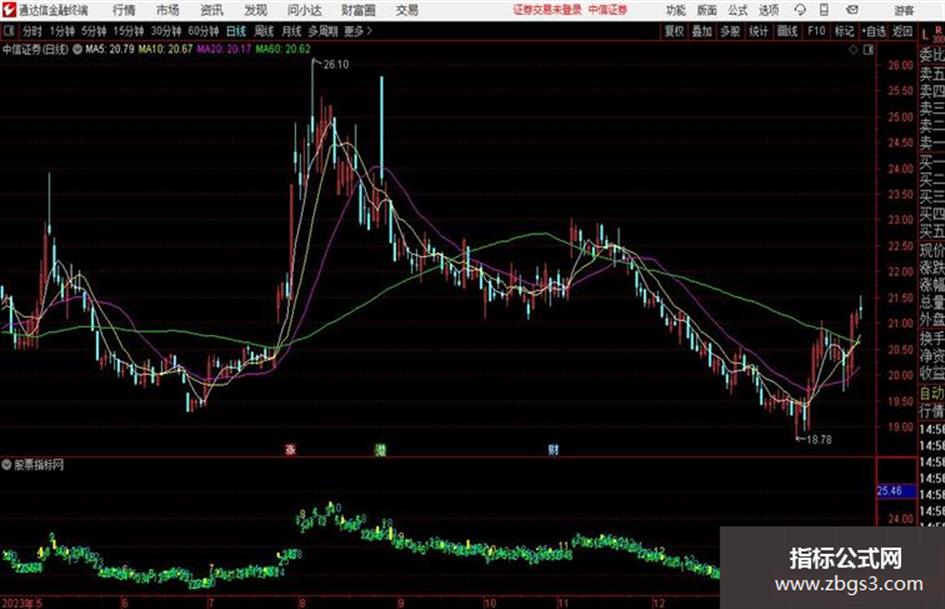Click the 港 marker on the chart
Image resolution: width=945 pixels, height=609 pixels.
tap(380, 449)
